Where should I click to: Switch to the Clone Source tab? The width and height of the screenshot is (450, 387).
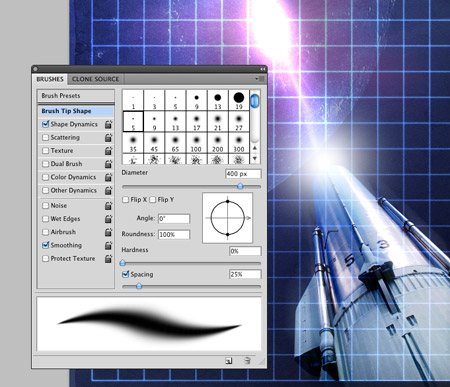tap(95, 79)
